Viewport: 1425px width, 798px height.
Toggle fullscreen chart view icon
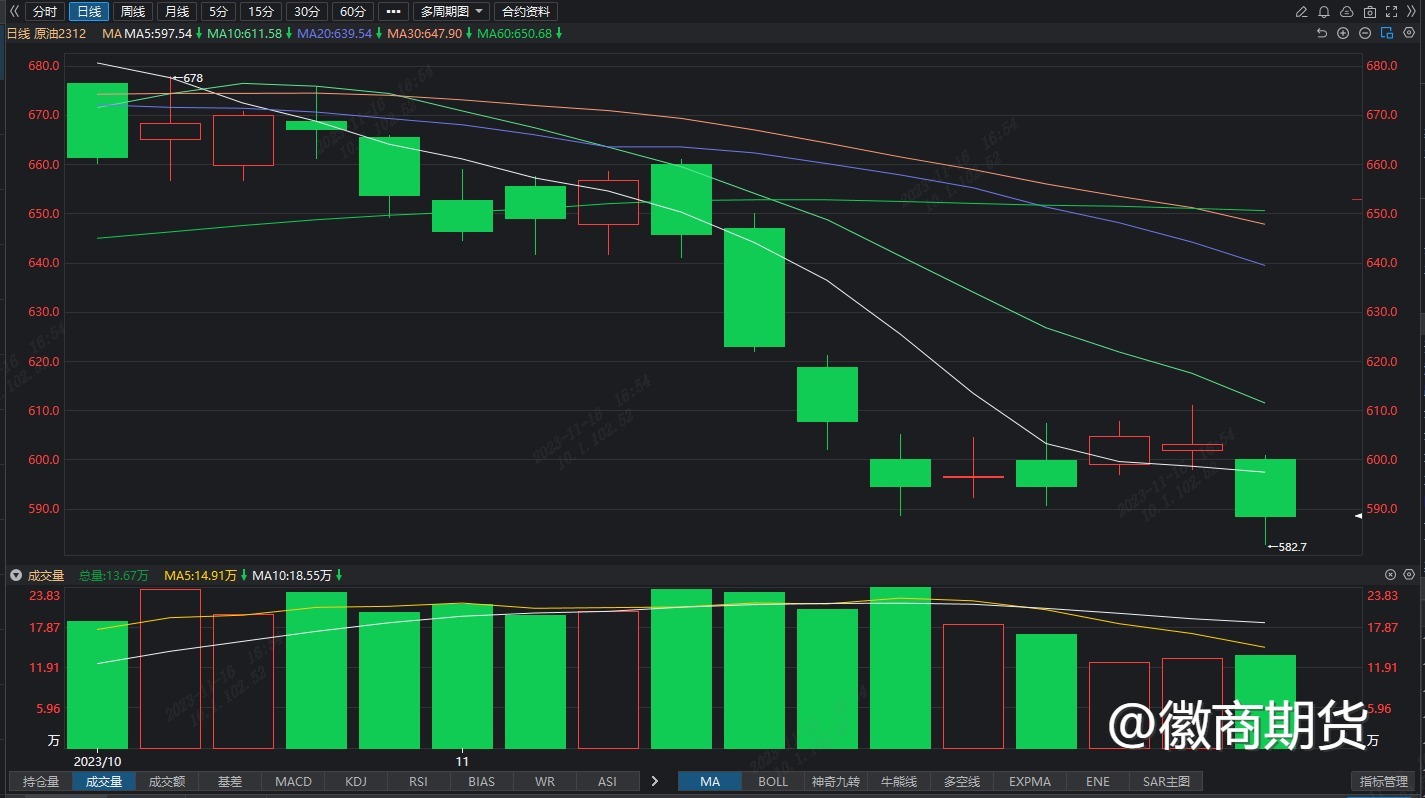1392,12
